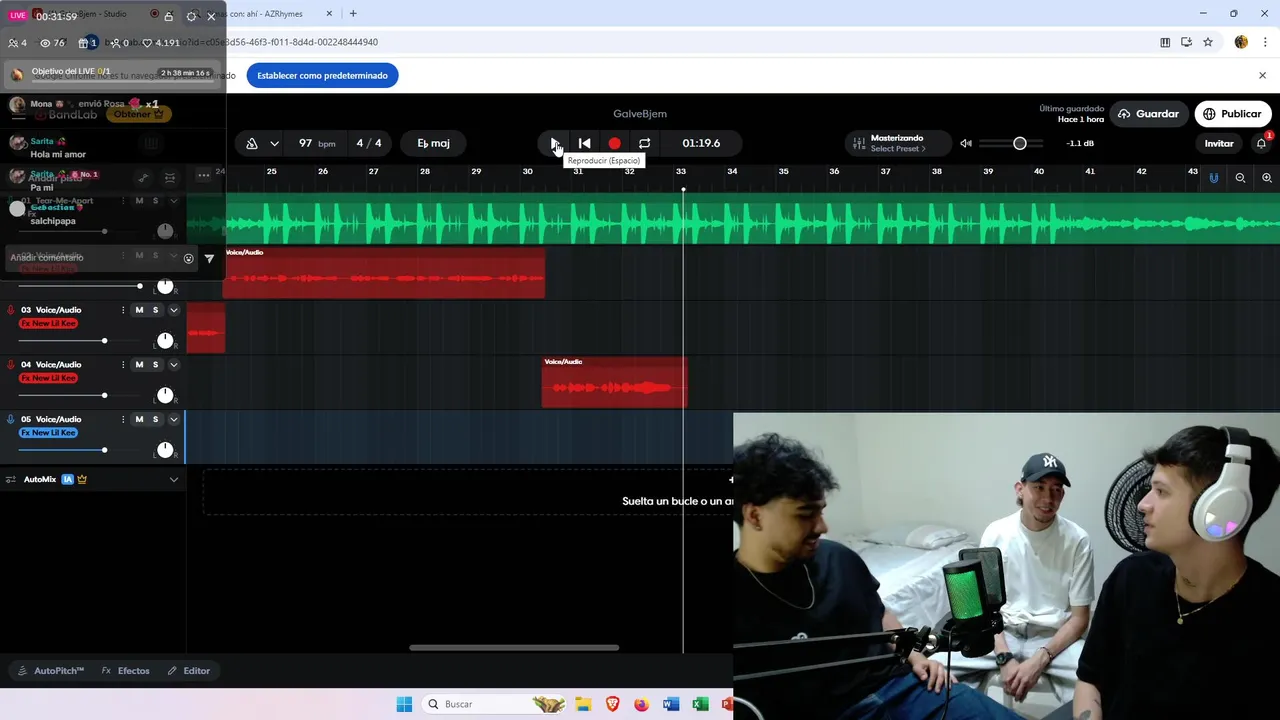Viewport: 1280px width, 720px height.
Task: Open the AutoPitch tab
Action: coord(51,671)
